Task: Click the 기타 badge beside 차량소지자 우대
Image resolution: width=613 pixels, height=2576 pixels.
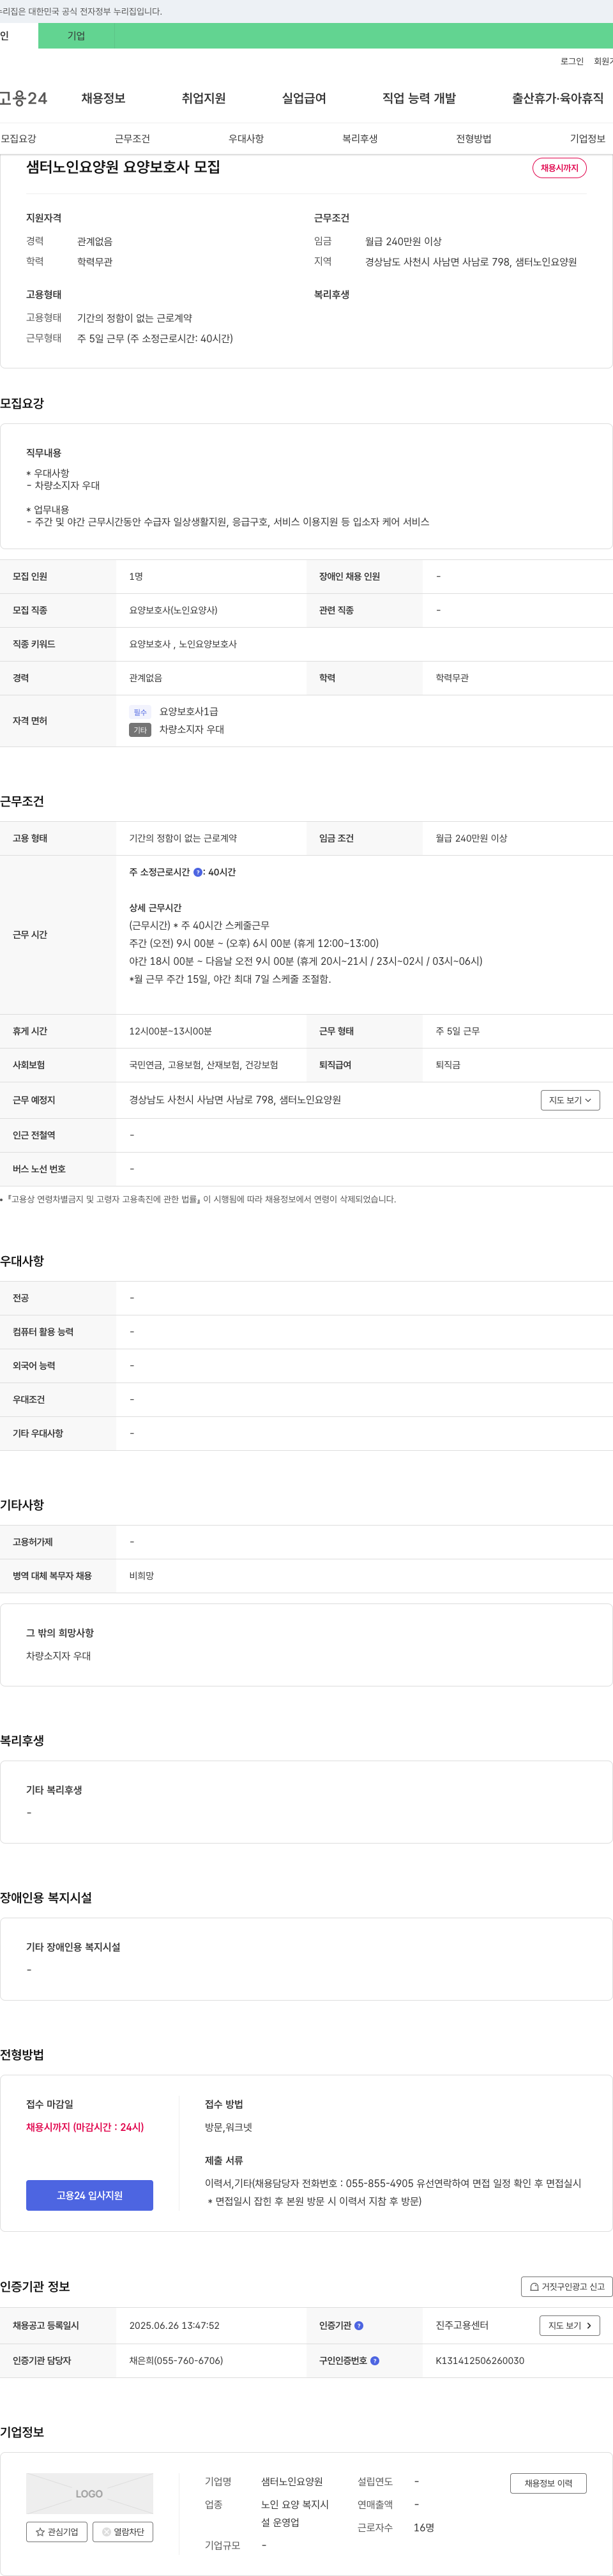Action: pyautogui.click(x=140, y=730)
